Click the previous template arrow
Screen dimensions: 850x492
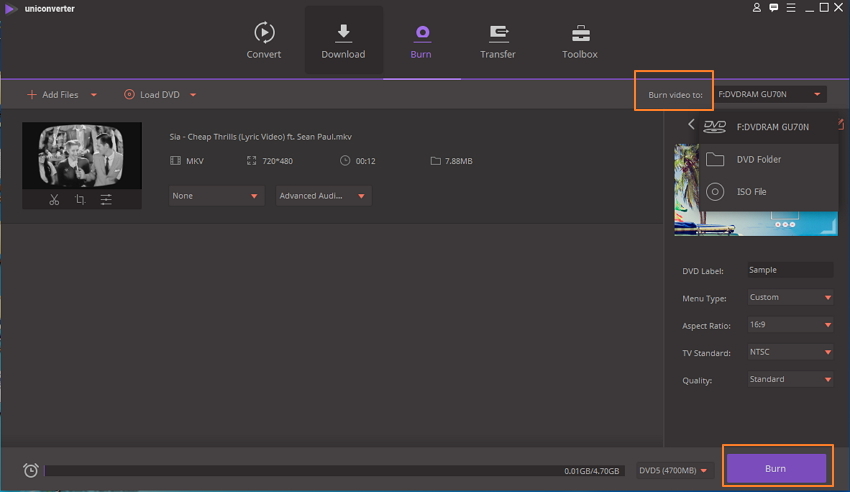(691, 124)
